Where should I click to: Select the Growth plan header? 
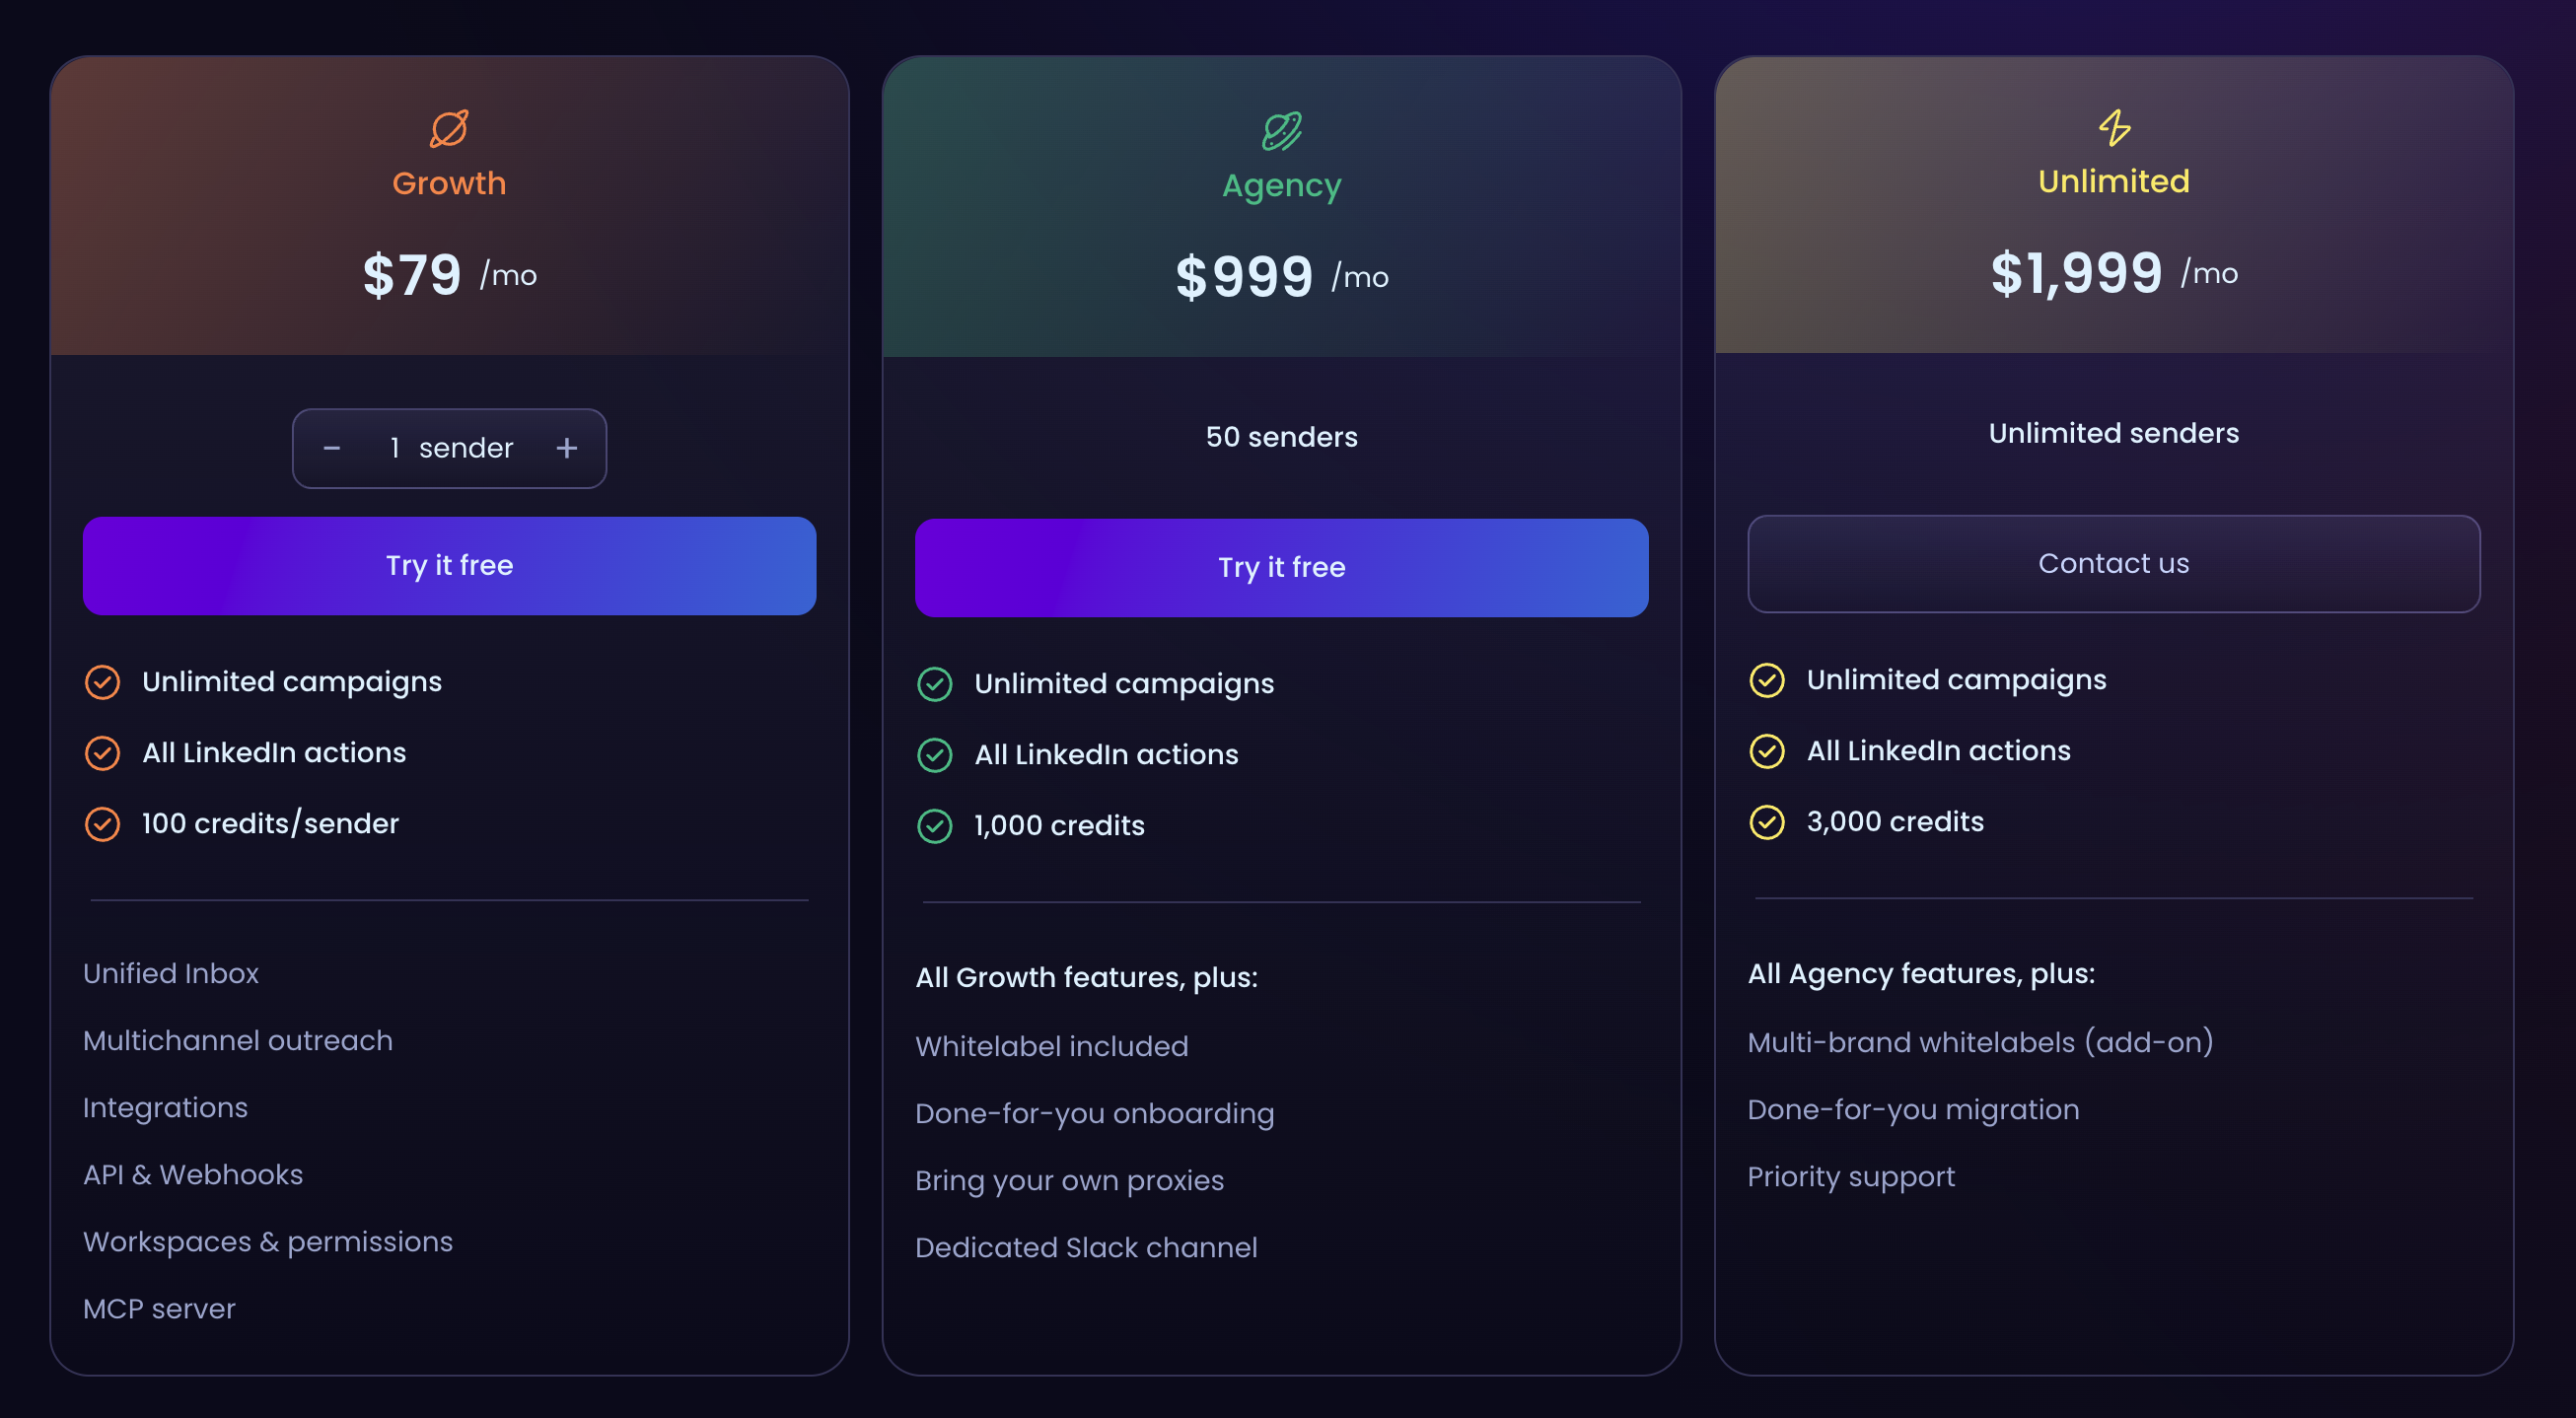click(x=449, y=183)
